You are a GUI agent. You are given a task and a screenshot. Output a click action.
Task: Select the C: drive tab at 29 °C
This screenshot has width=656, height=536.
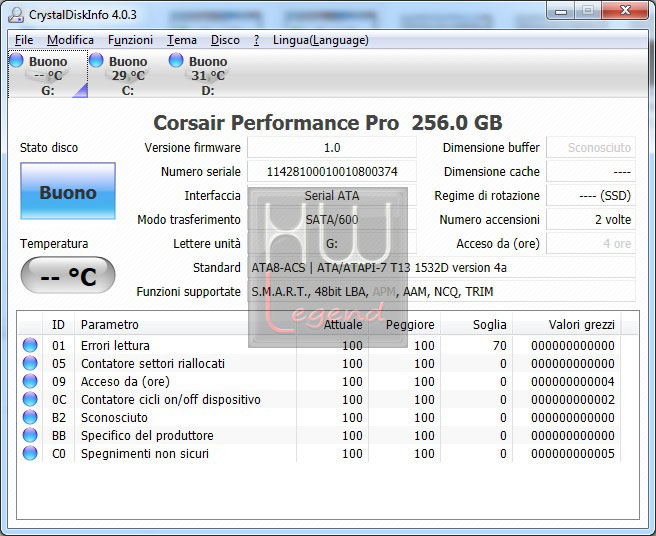(128, 74)
